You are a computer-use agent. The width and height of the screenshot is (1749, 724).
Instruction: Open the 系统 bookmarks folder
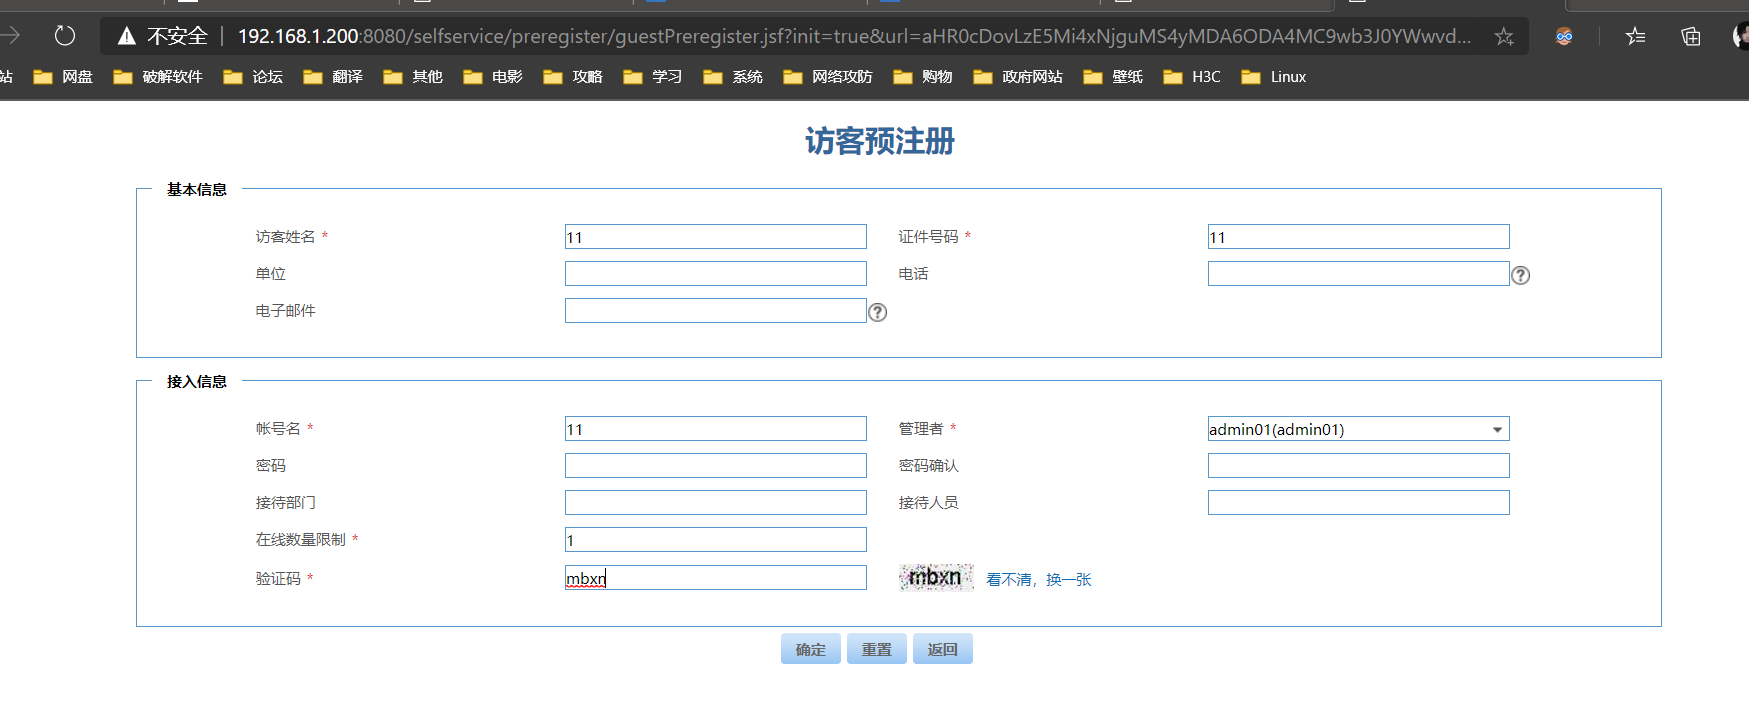click(733, 77)
